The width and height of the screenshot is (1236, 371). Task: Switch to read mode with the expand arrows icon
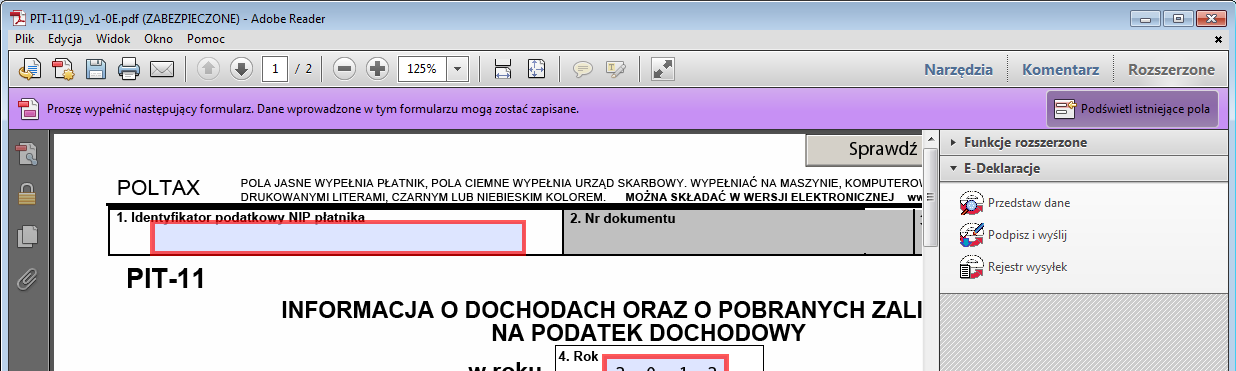click(x=662, y=69)
